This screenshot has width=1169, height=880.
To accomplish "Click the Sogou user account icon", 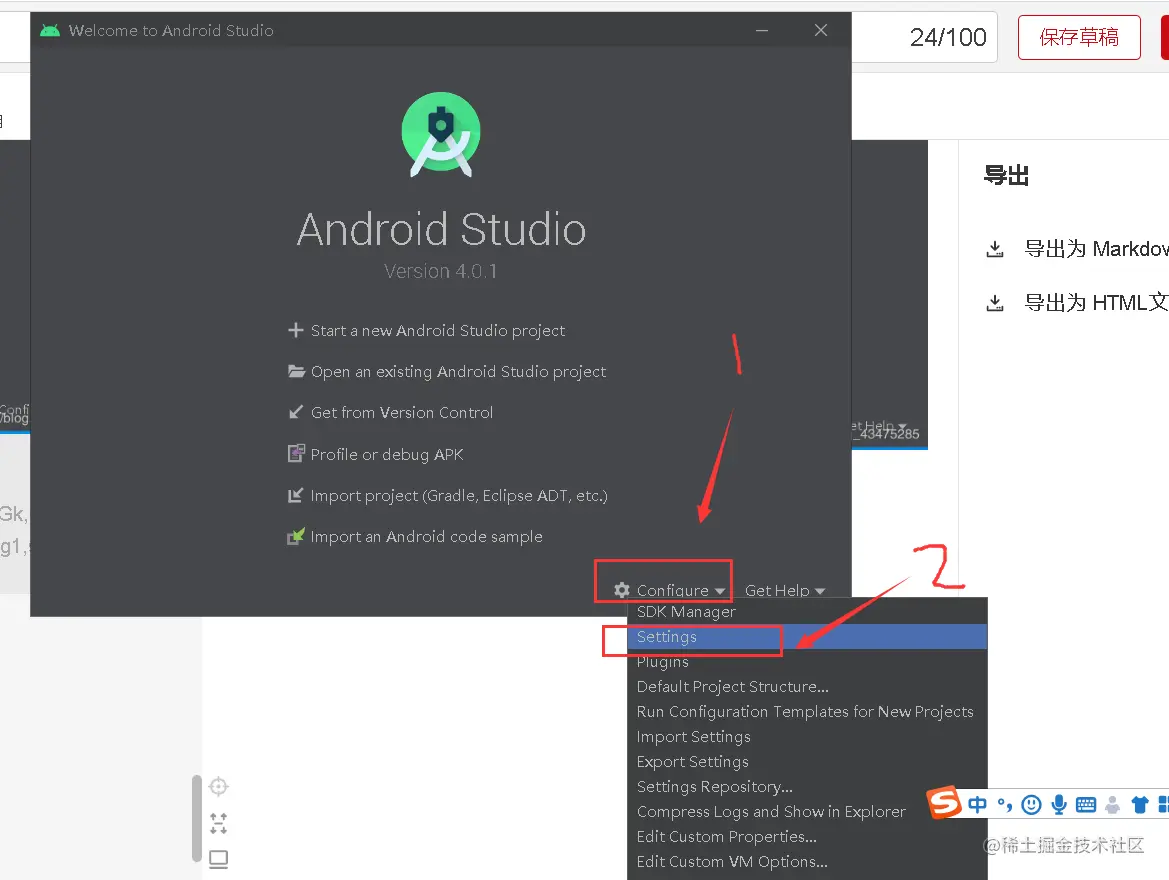I will coord(1112,805).
